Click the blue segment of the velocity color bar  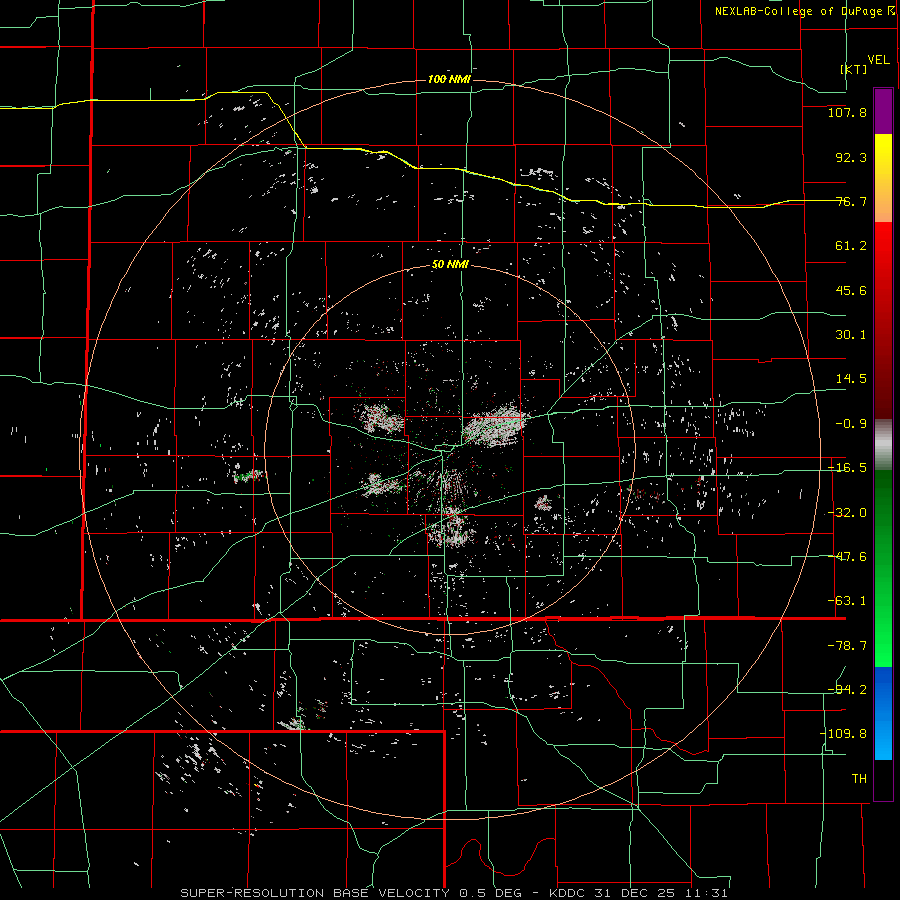click(883, 713)
